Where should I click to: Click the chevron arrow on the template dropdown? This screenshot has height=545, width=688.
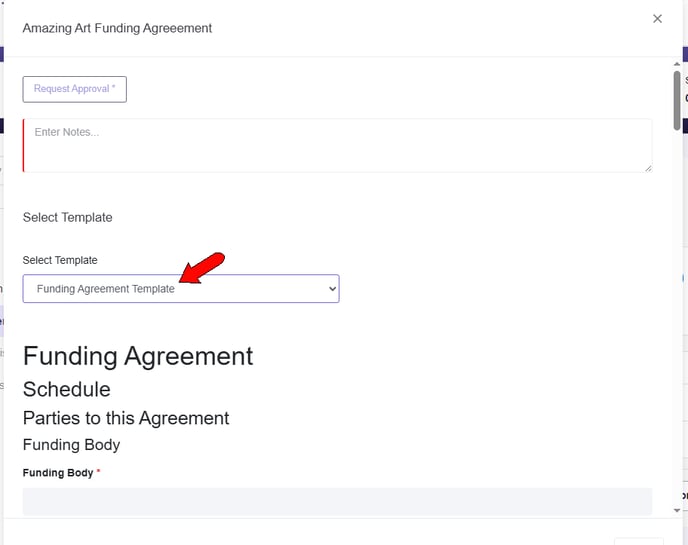(332, 289)
